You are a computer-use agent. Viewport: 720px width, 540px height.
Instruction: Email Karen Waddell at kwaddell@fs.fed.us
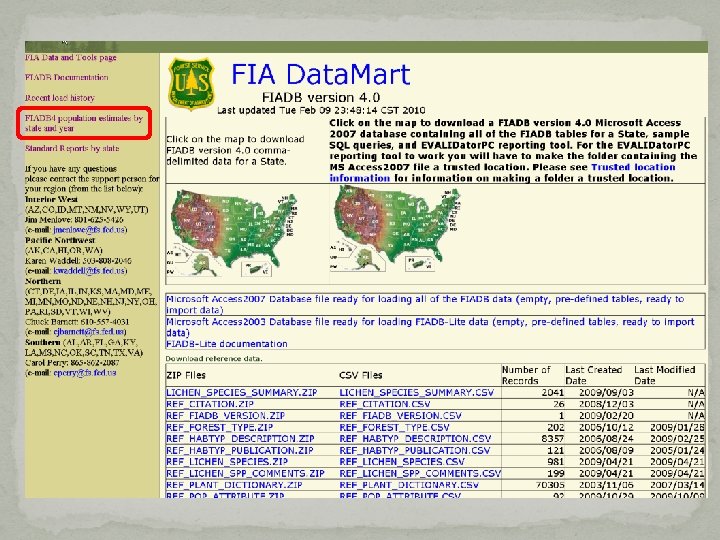(89, 270)
